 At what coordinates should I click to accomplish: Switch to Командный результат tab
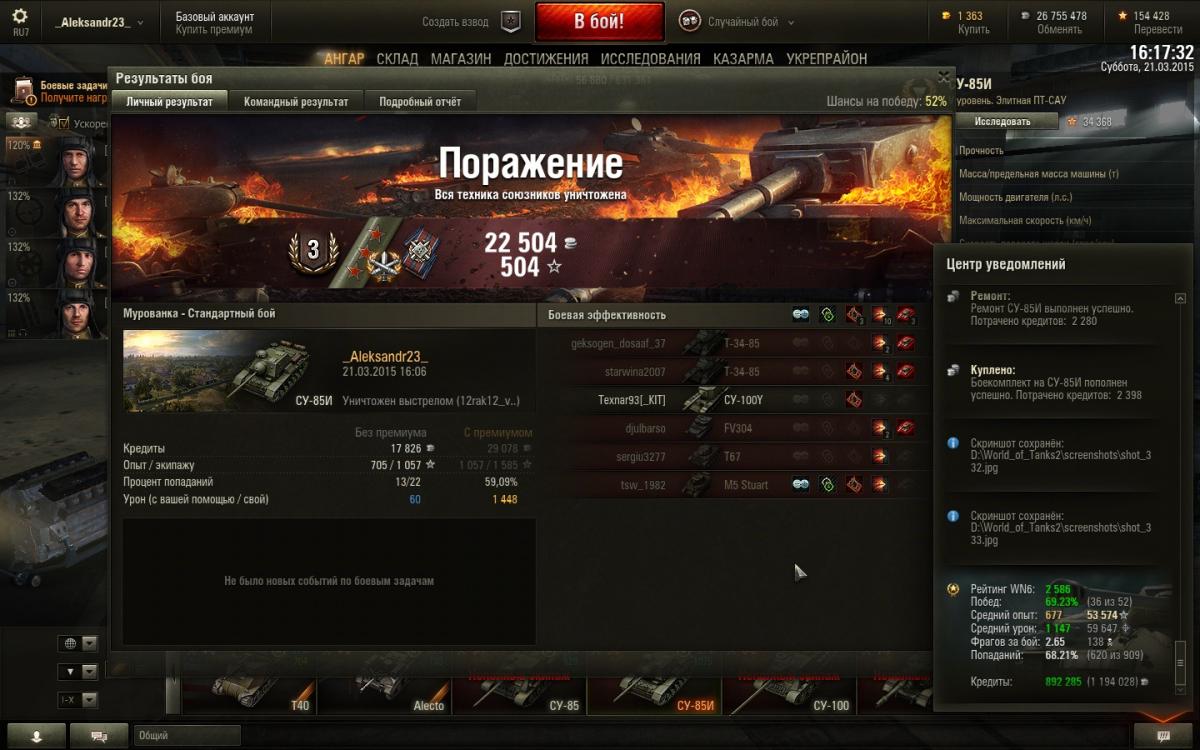296,102
